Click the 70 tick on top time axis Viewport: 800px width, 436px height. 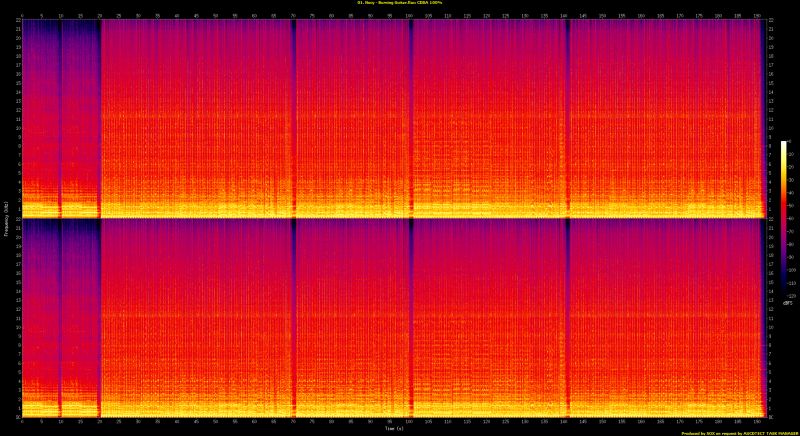click(x=293, y=15)
